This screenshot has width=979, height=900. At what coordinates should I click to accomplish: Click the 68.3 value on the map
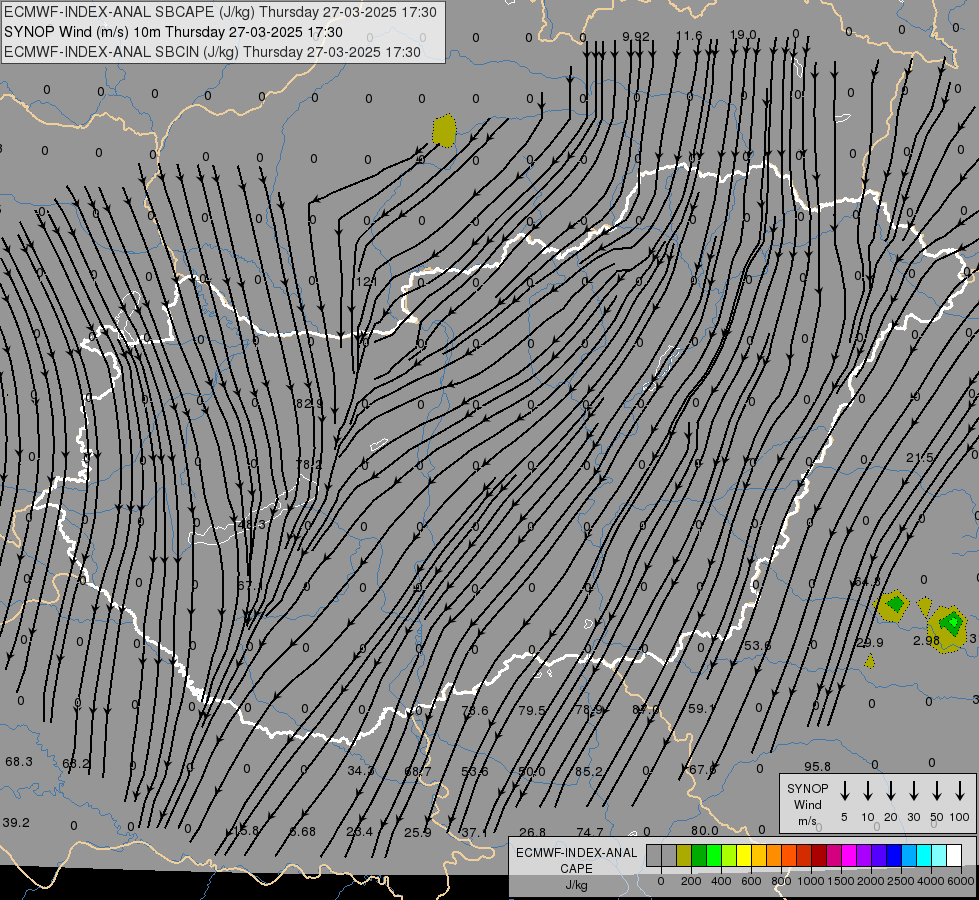pyautogui.click(x=19, y=762)
